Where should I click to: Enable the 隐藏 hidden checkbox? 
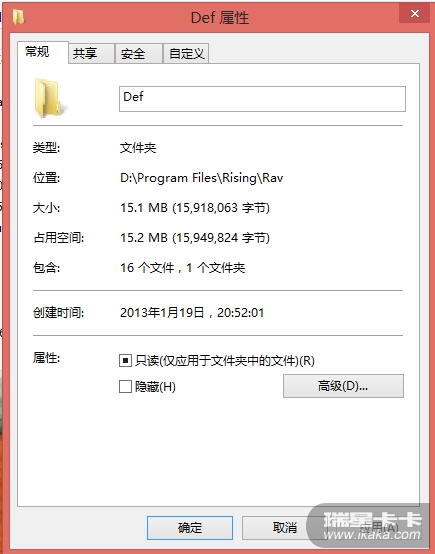tap(125, 387)
